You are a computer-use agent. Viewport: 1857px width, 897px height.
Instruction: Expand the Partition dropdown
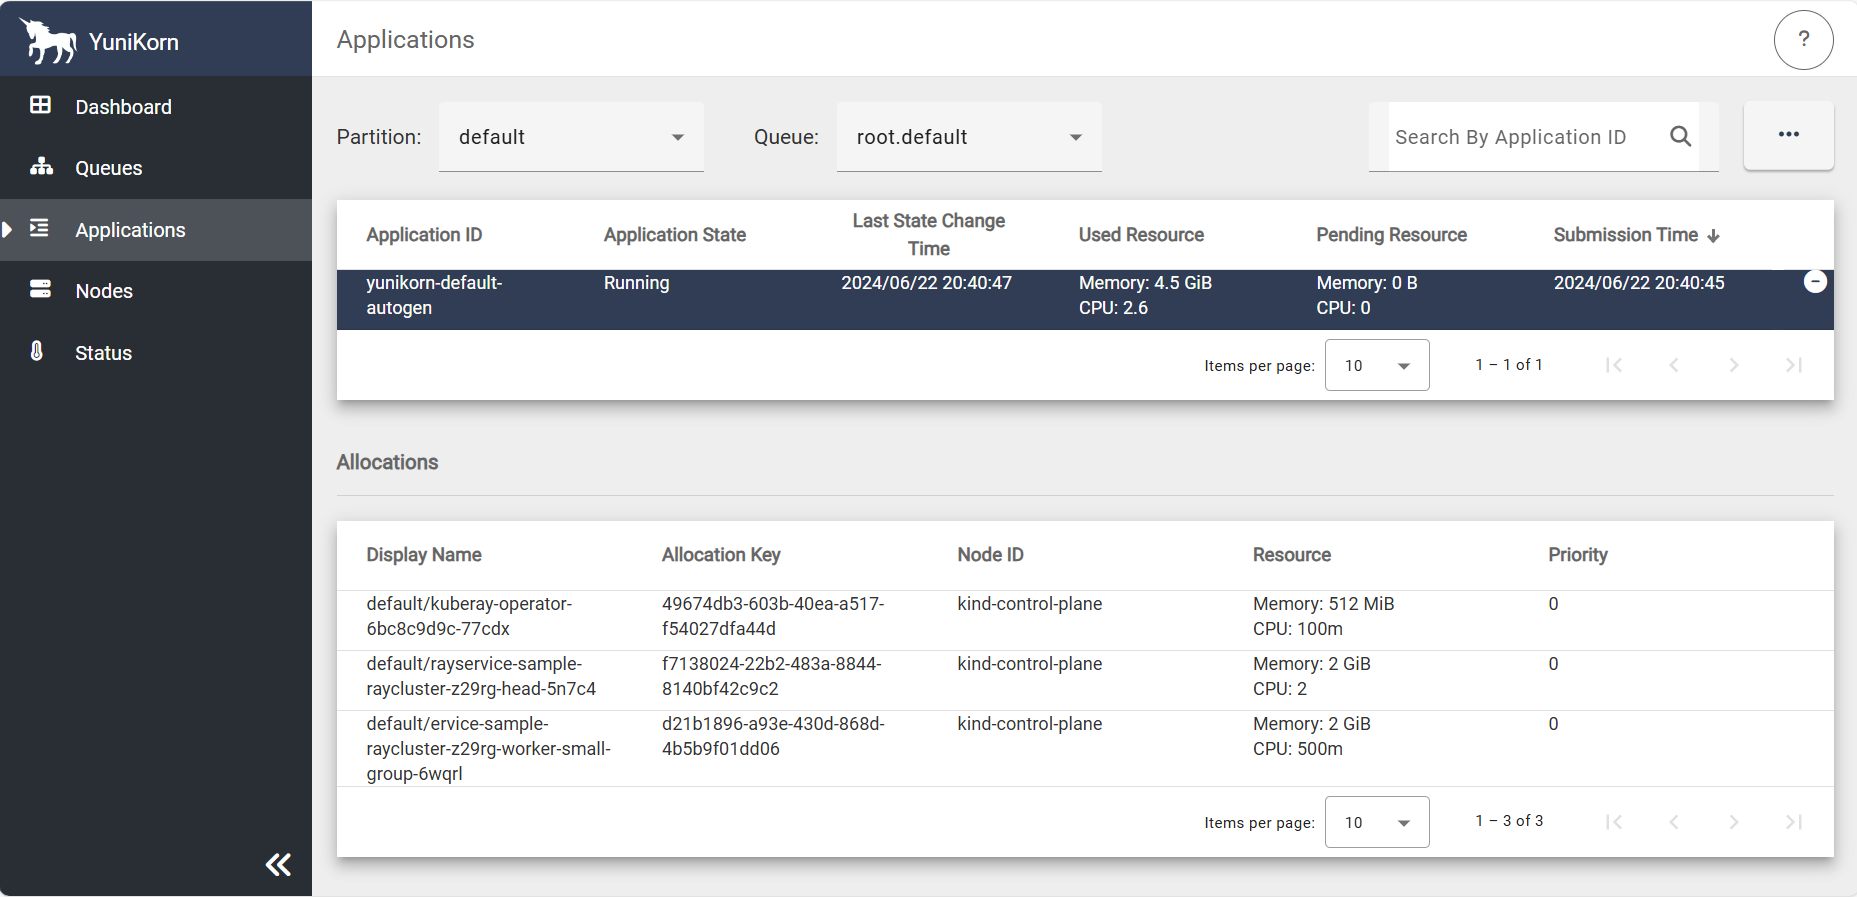(x=571, y=137)
